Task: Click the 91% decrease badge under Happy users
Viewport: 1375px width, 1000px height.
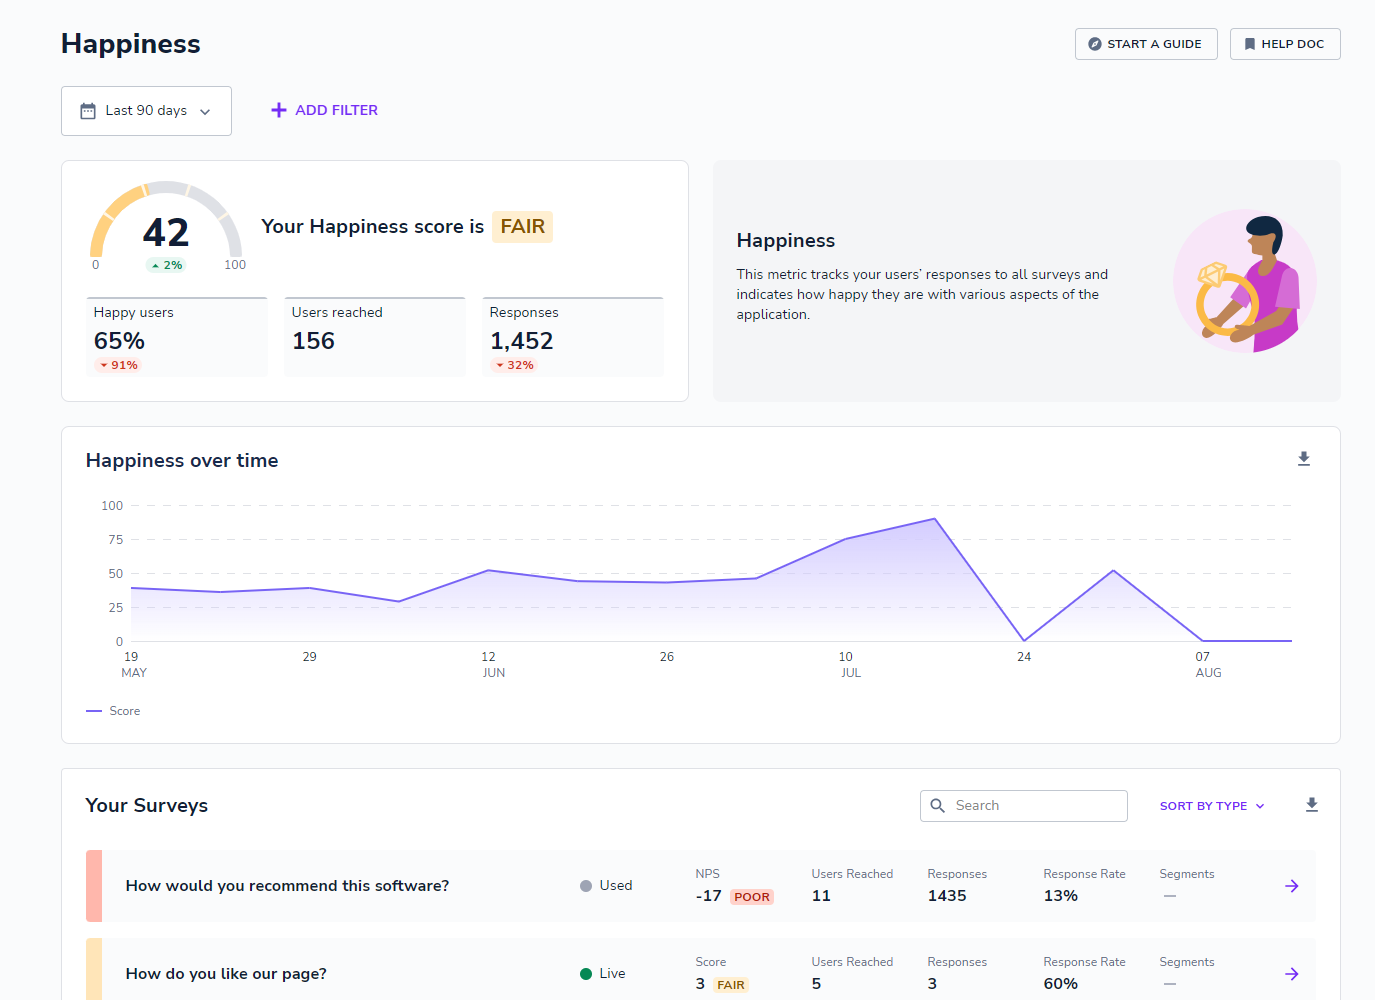Action: (x=118, y=365)
